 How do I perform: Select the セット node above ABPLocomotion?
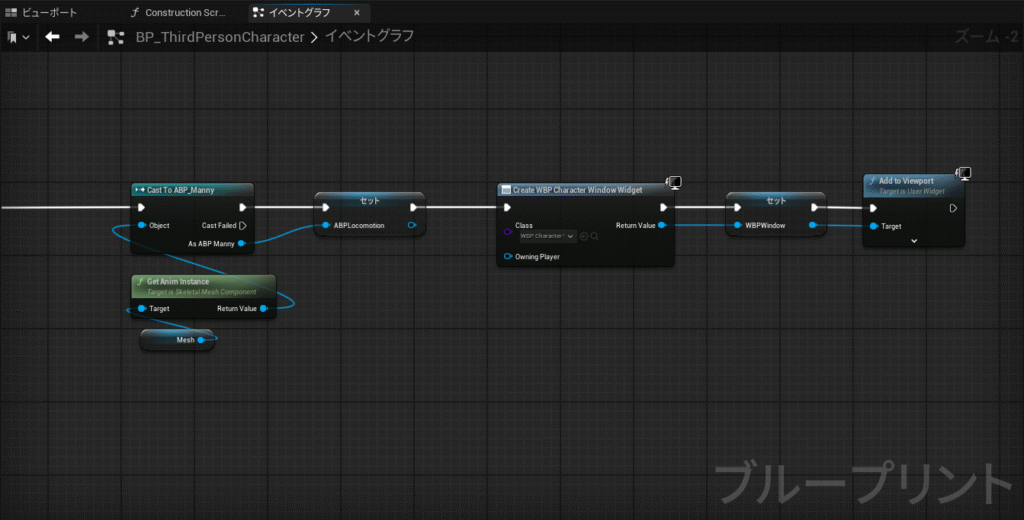point(370,200)
